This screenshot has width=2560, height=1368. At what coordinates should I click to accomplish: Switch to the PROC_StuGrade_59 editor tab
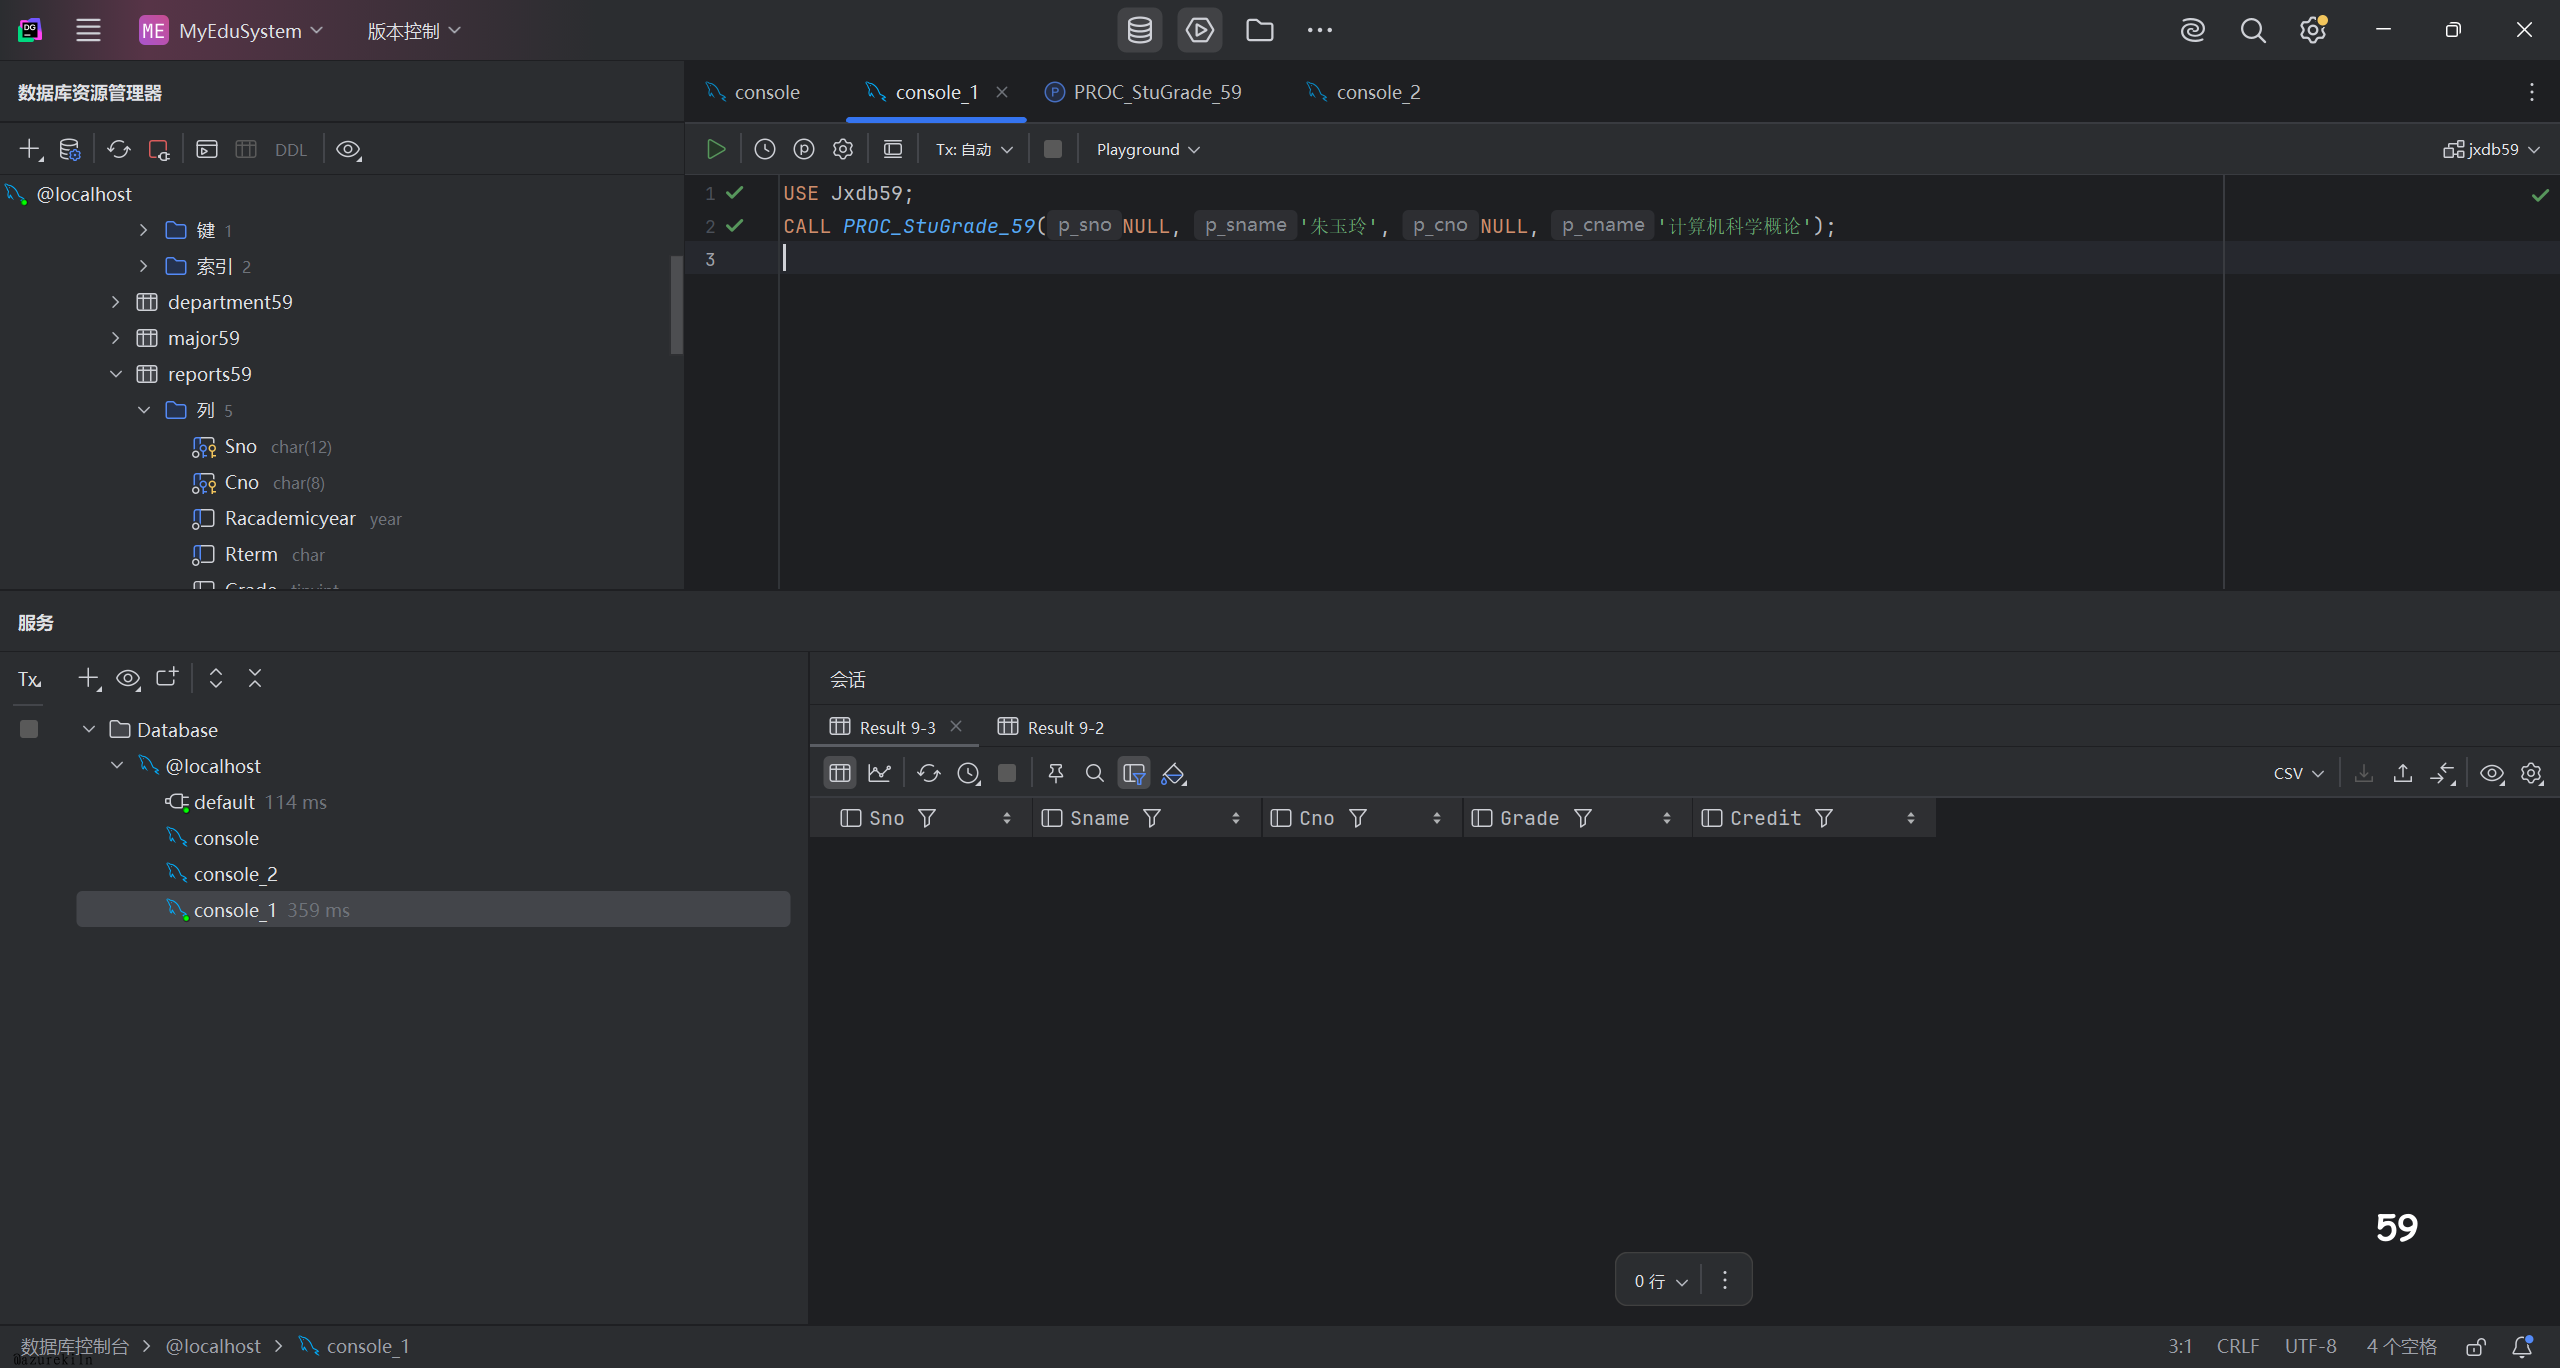pyautogui.click(x=1156, y=92)
